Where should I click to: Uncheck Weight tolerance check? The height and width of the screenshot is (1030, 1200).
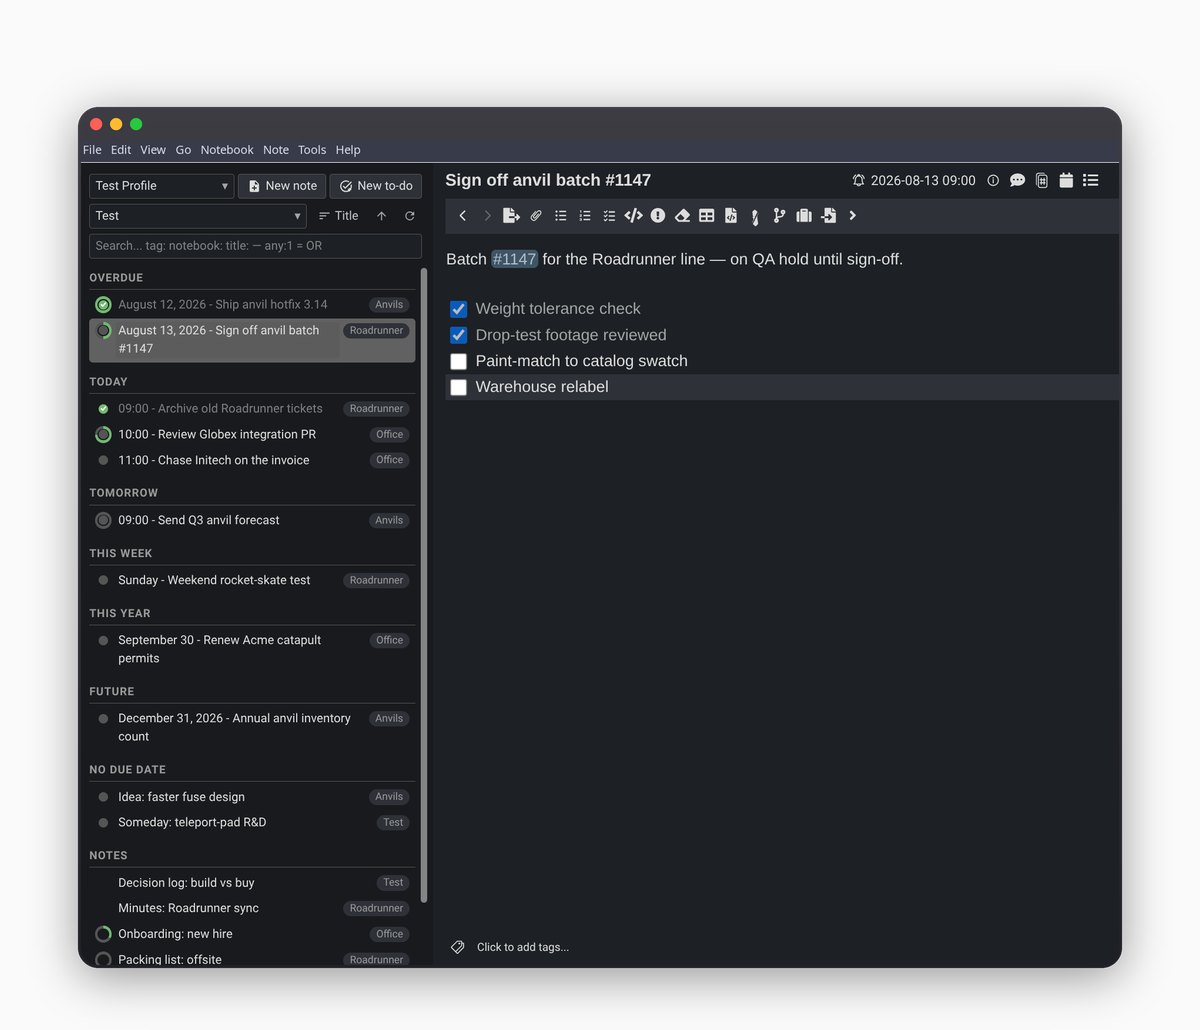pyautogui.click(x=459, y=309)
